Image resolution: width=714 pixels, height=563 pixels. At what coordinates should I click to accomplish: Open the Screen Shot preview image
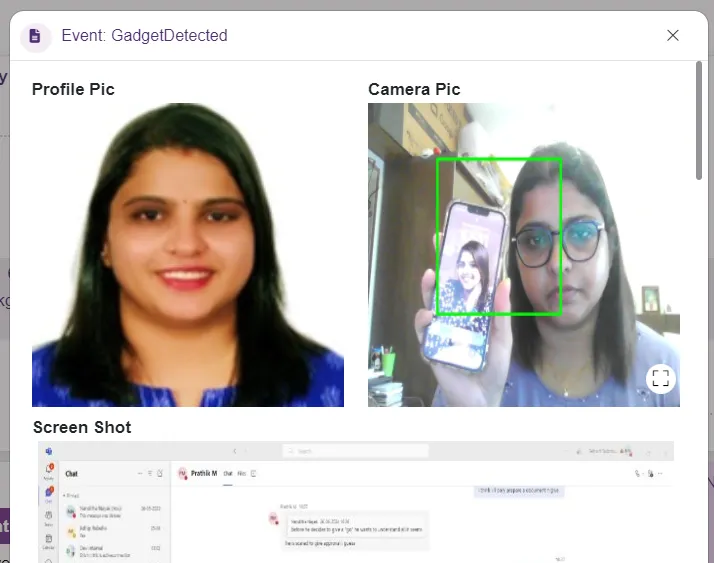pyautogui.click(x=356, y=502)
